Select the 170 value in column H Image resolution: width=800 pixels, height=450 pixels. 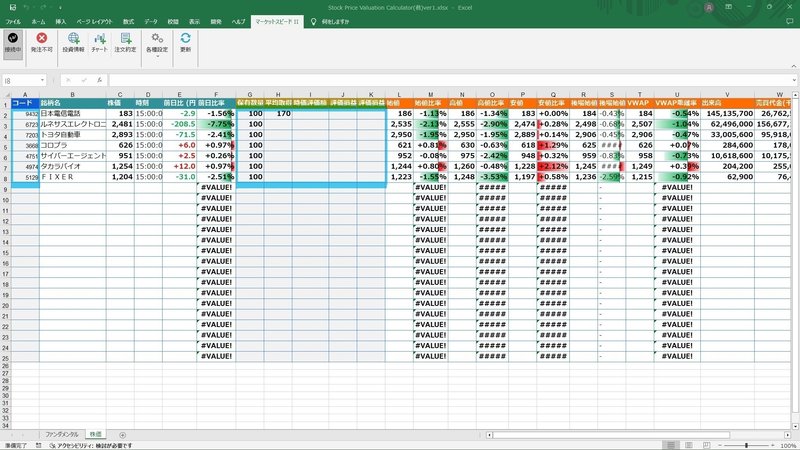pyautogui.click(x=278, y=113)
